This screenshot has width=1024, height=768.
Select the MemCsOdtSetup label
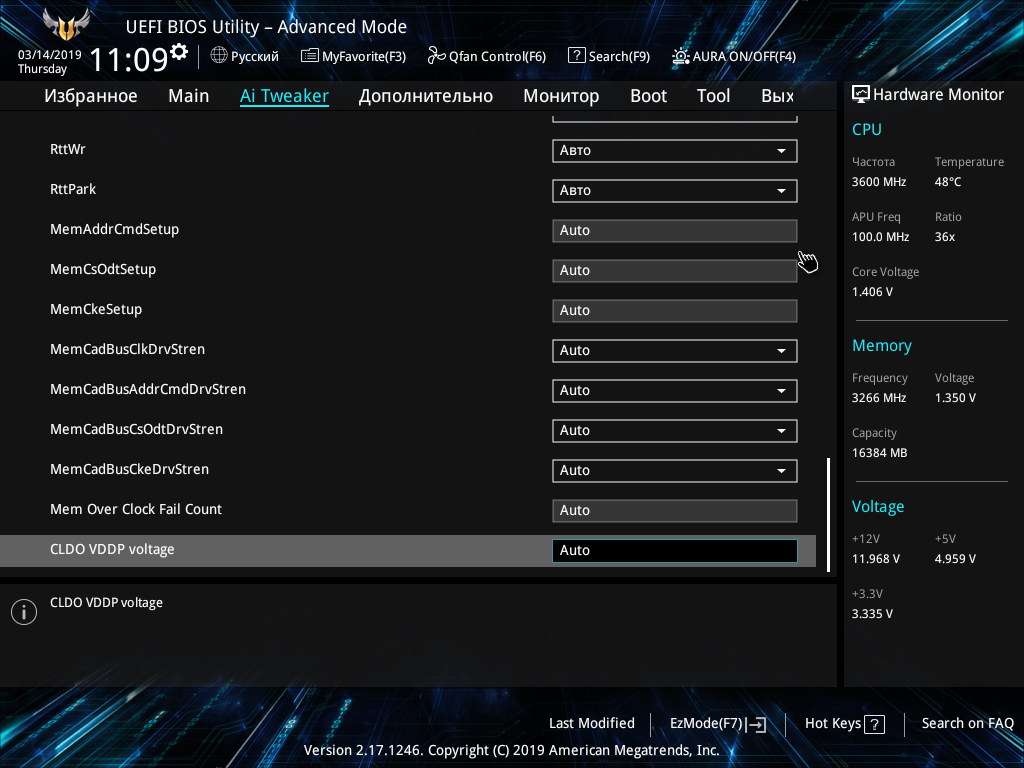coord(103,269)
